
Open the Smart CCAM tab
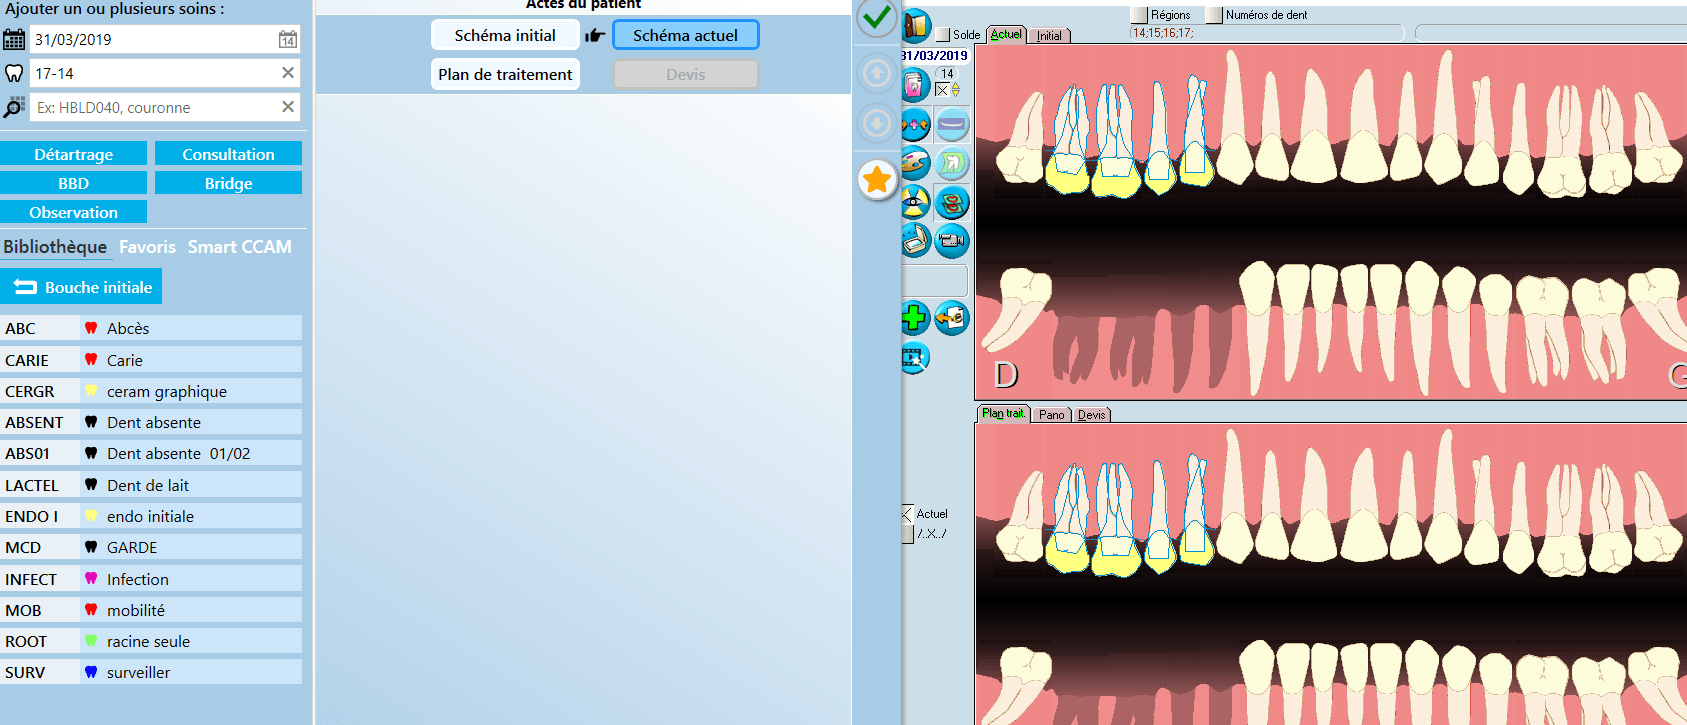[x=240, y=247]
